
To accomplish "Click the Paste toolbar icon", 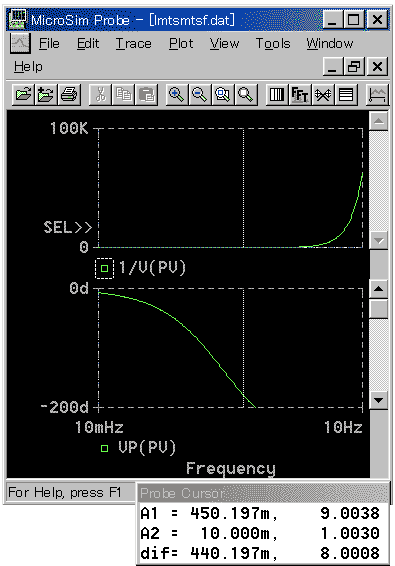I will [x=146, y=95].
